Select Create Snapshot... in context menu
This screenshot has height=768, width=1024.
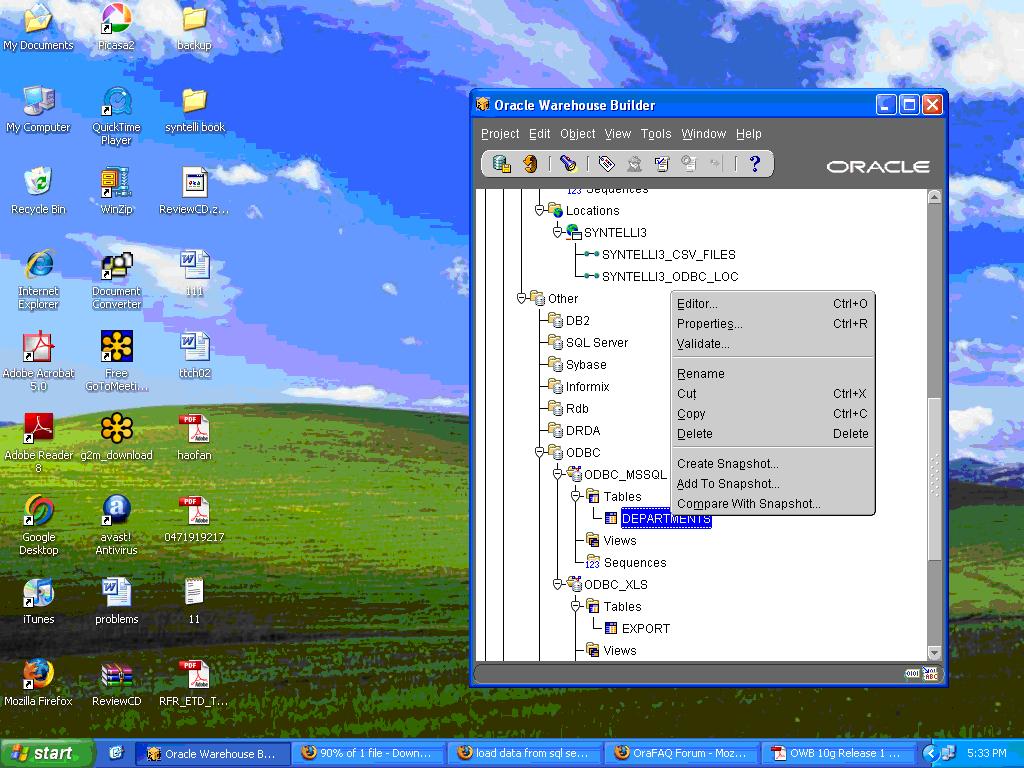point(727,464)
